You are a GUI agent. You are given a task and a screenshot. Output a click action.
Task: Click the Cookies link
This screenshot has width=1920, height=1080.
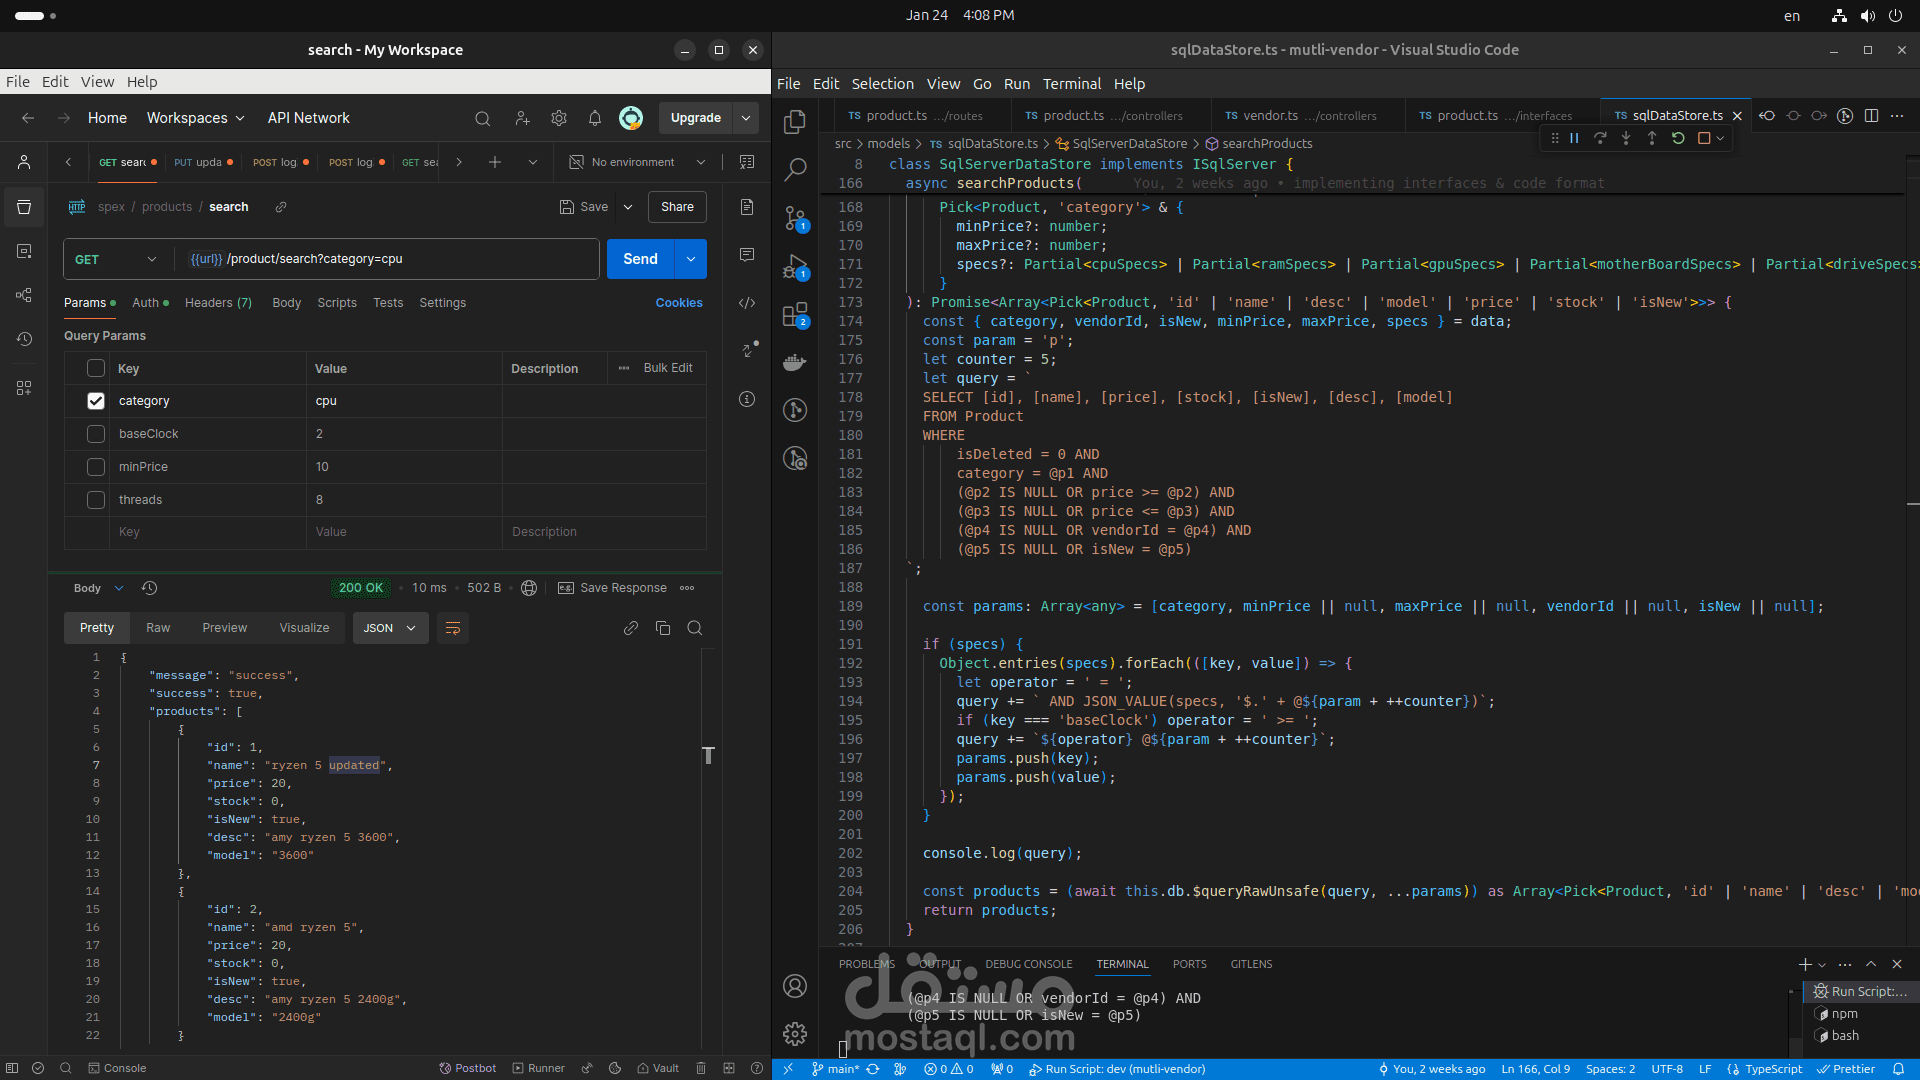click(679, 303)
